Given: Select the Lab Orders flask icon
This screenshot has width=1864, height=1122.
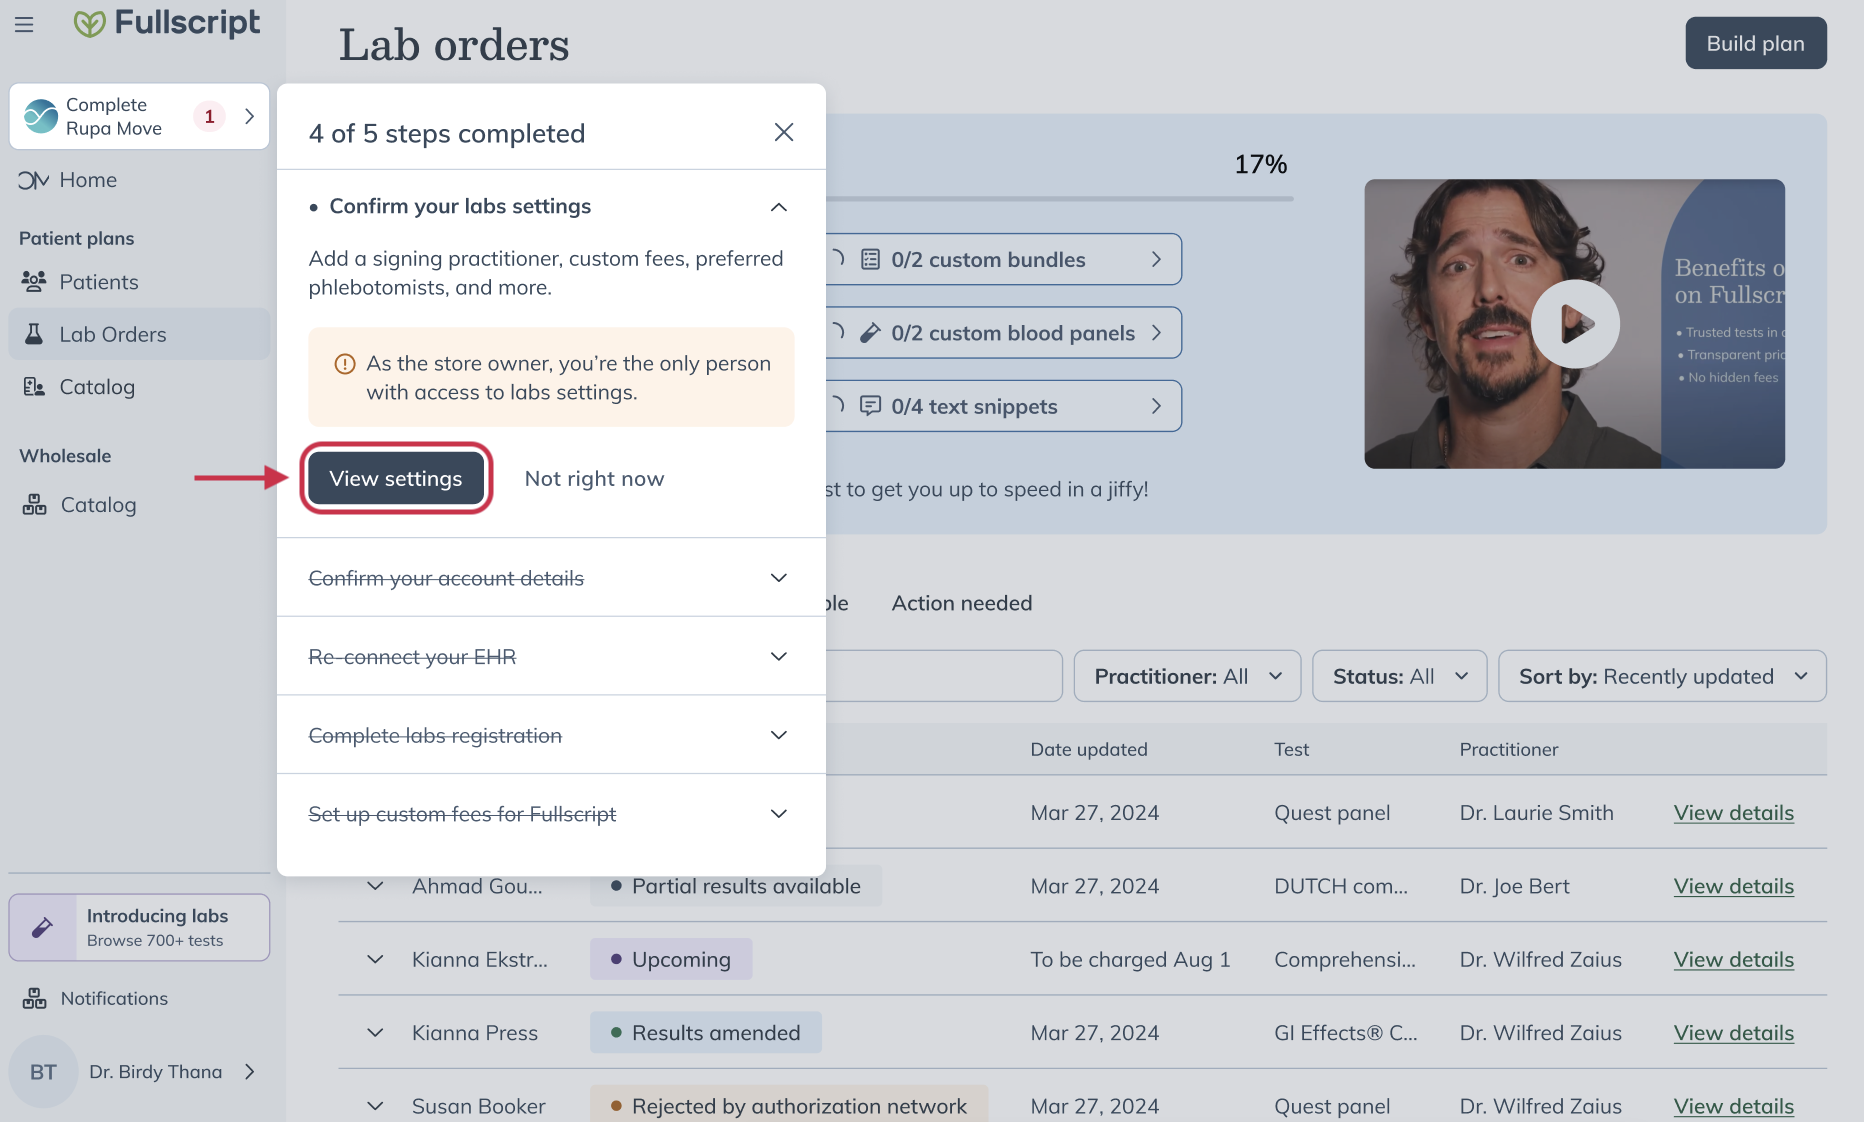Looking at the screenshot, I should coord(34,334).
